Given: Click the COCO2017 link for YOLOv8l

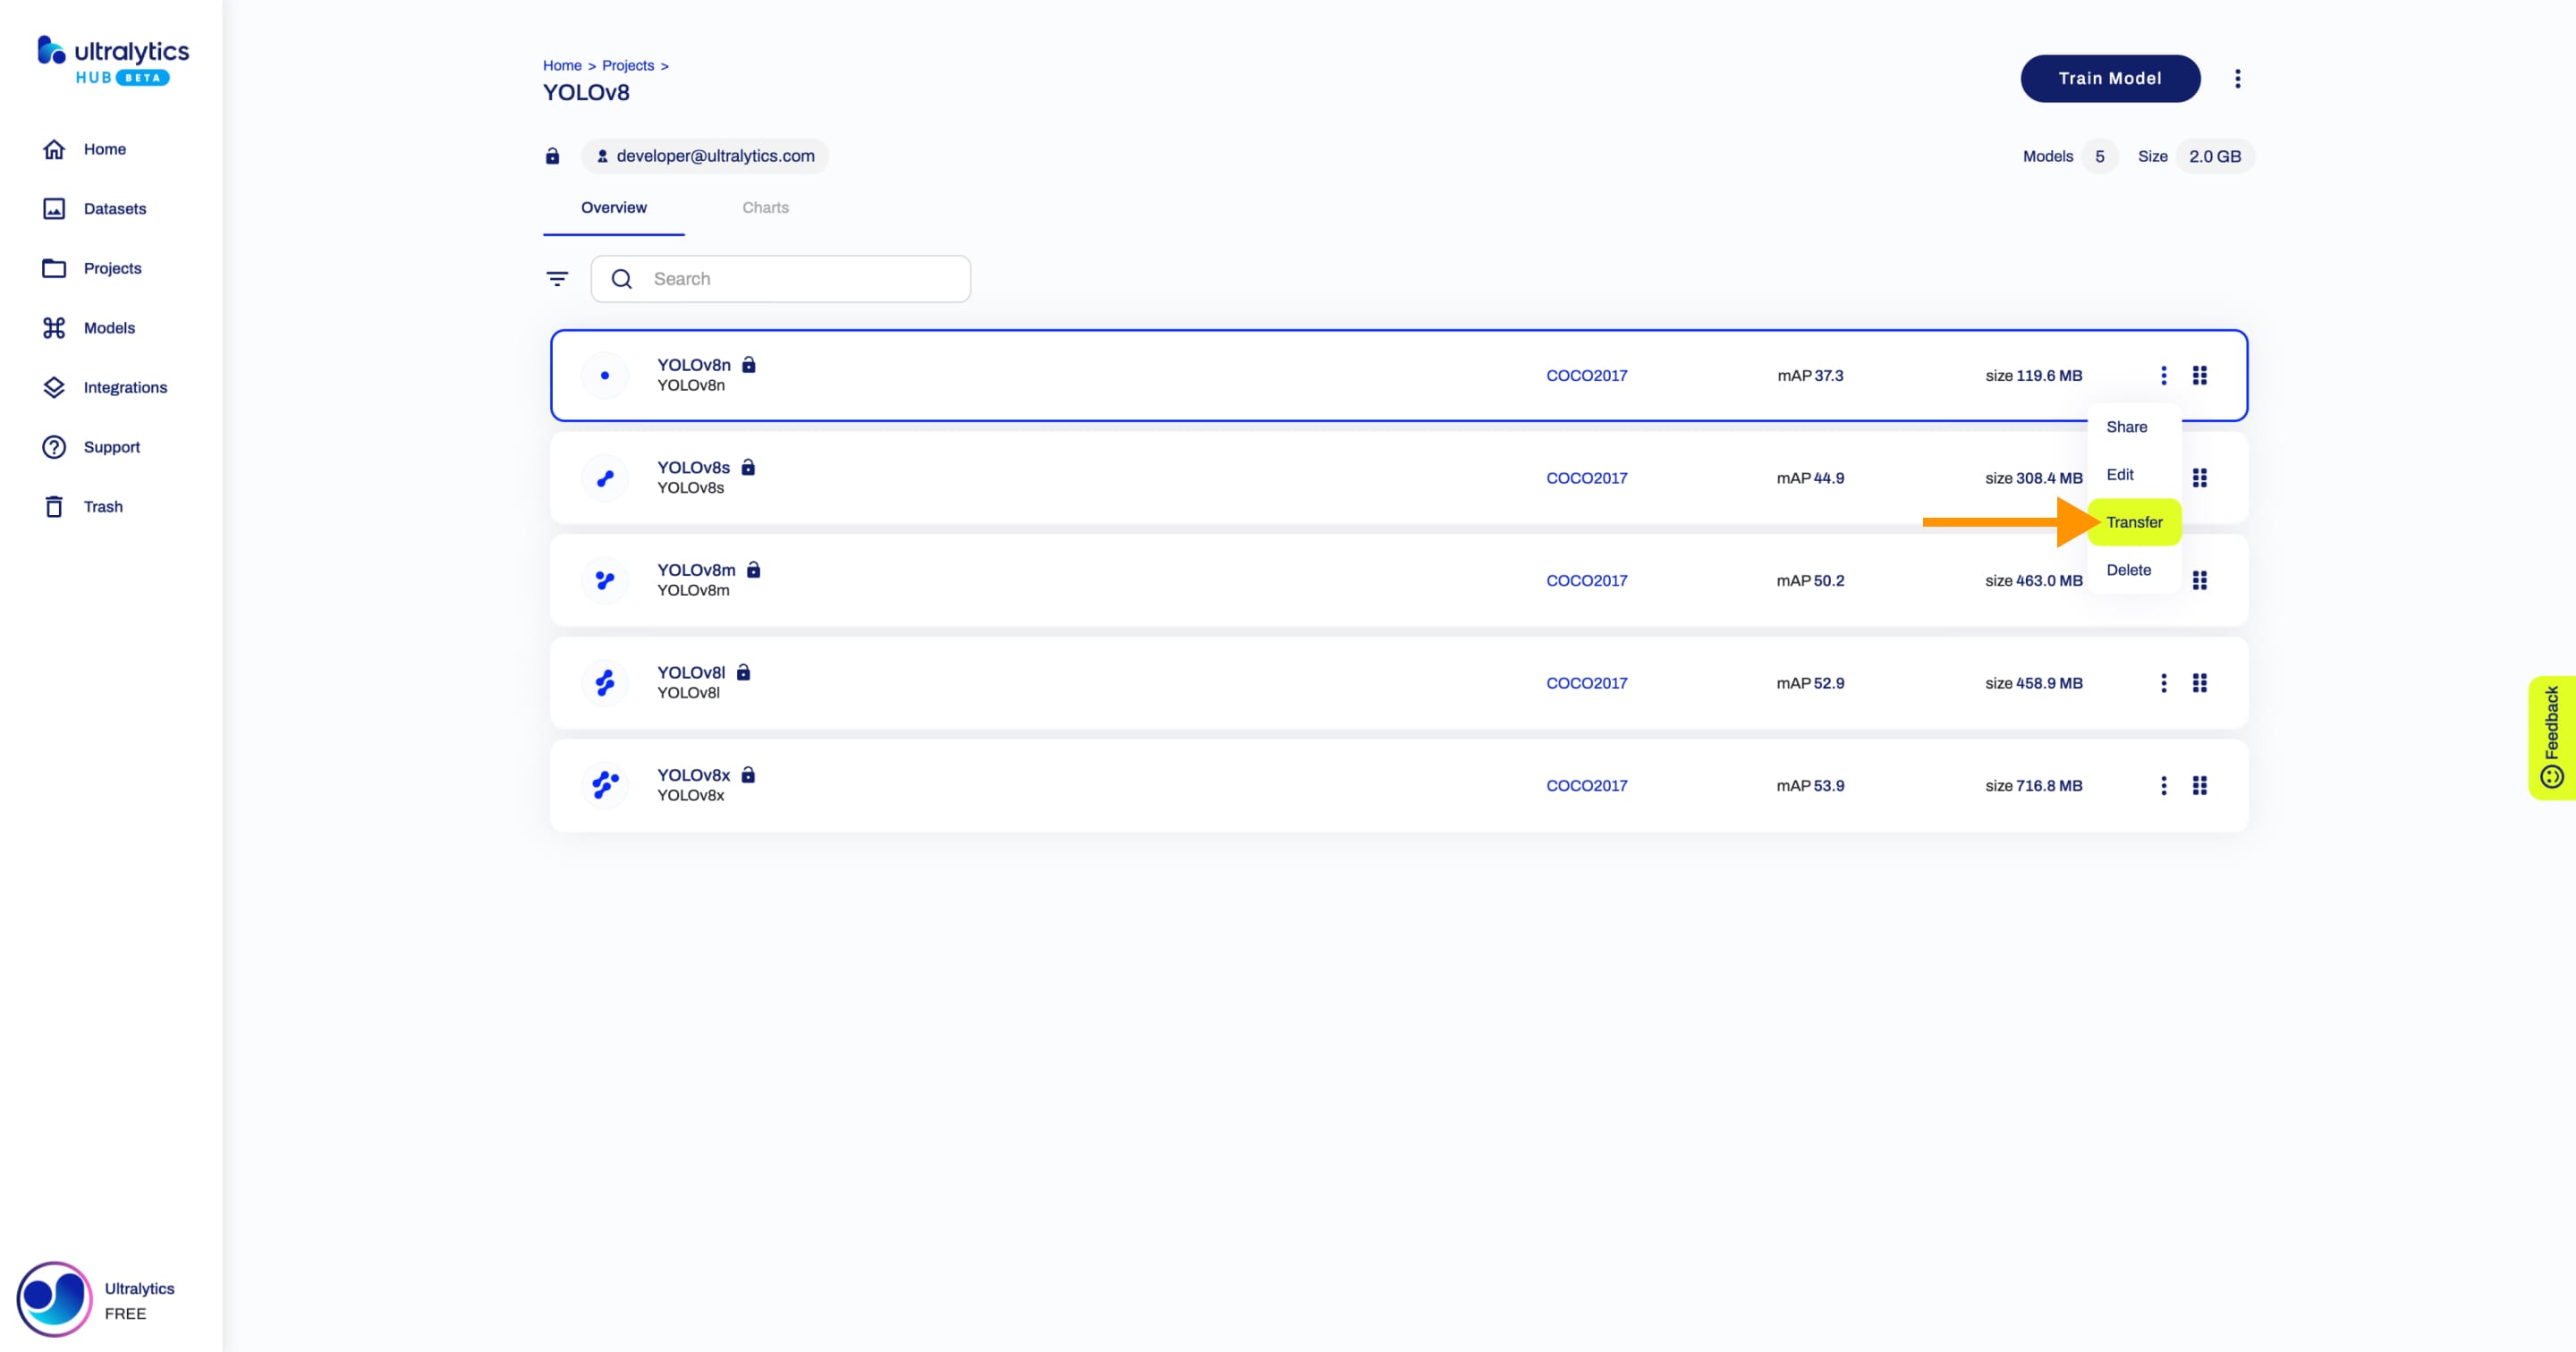Looking at the screenshot, I should pyautogui.click(x=1586, y=683).
